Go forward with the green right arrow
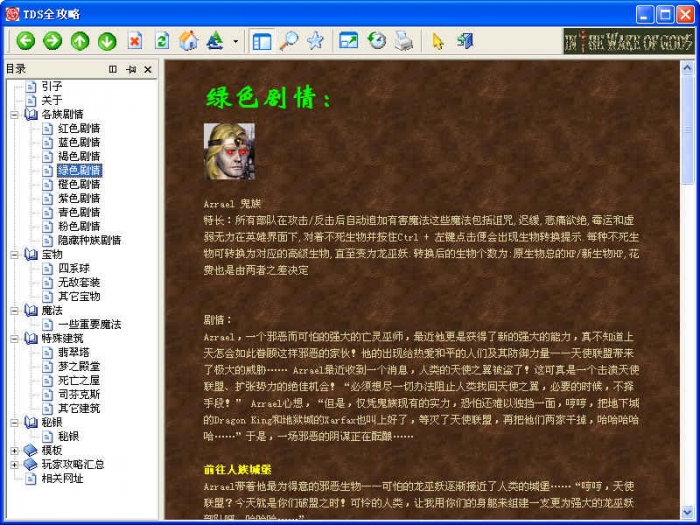This screenshot has width=700, height=525. pos(53,41)
